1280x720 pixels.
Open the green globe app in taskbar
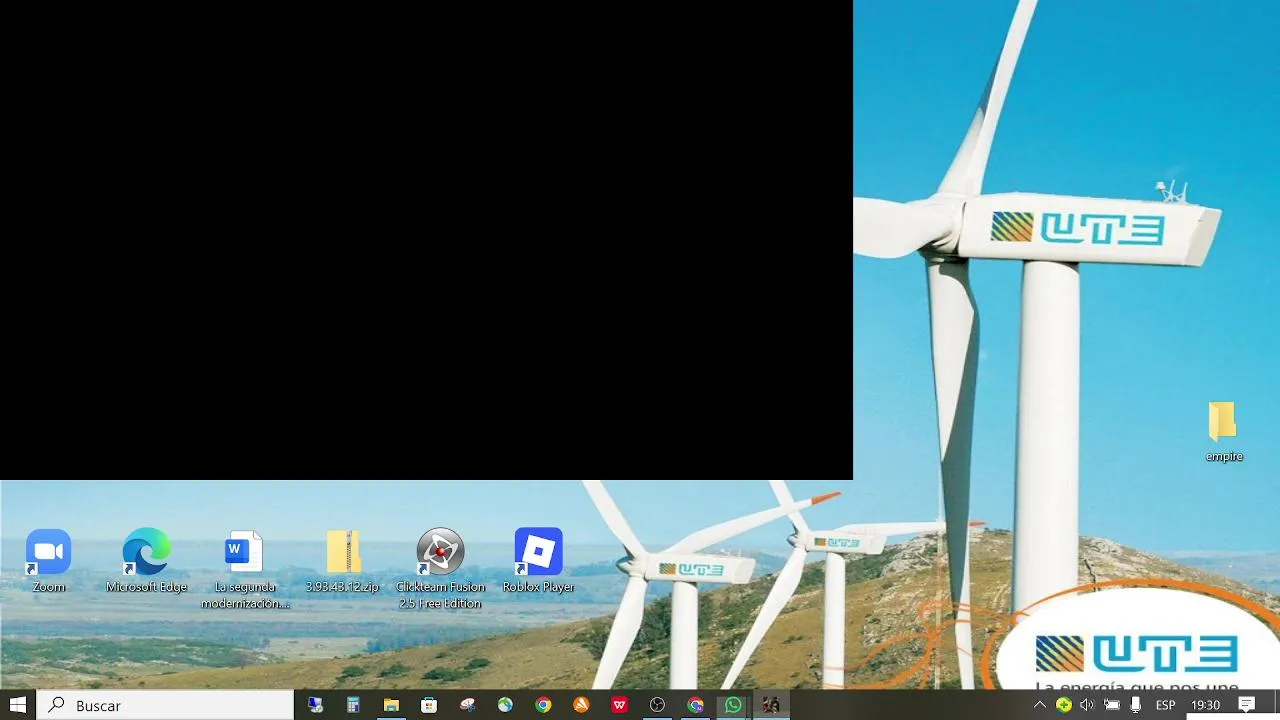pos(505,705)
